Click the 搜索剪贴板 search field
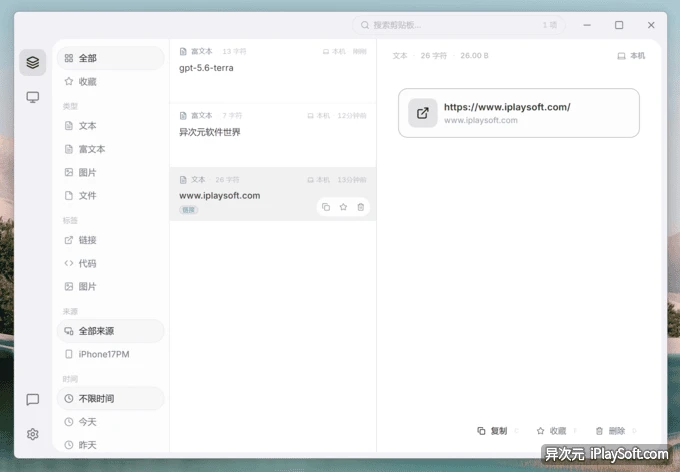This screenshot has height=472, width=680. 459,25
